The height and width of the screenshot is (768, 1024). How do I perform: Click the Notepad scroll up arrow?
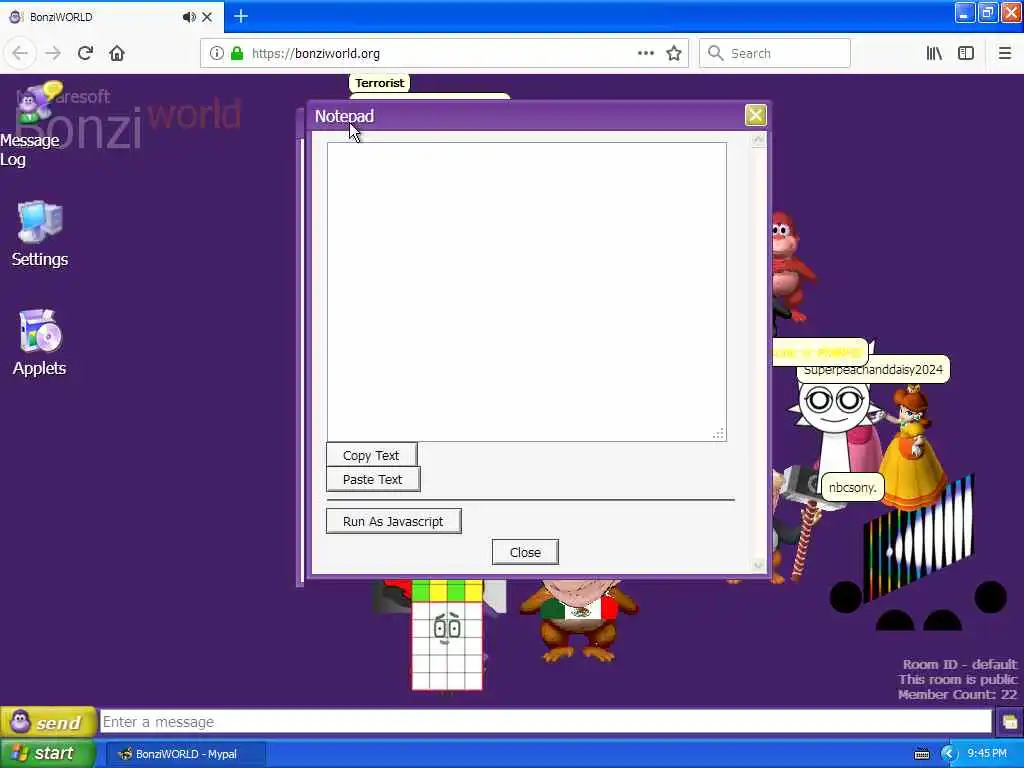pyautogui.click(x=758, y=140)
